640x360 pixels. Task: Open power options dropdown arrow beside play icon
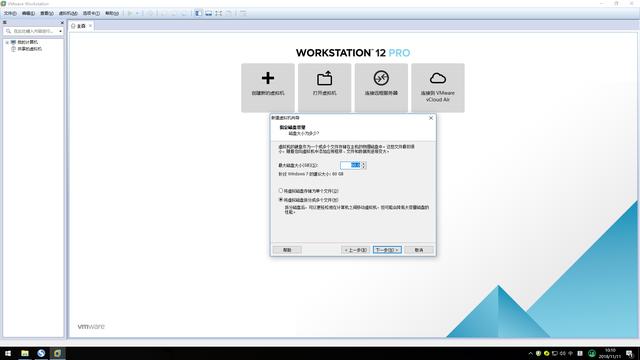137,13
